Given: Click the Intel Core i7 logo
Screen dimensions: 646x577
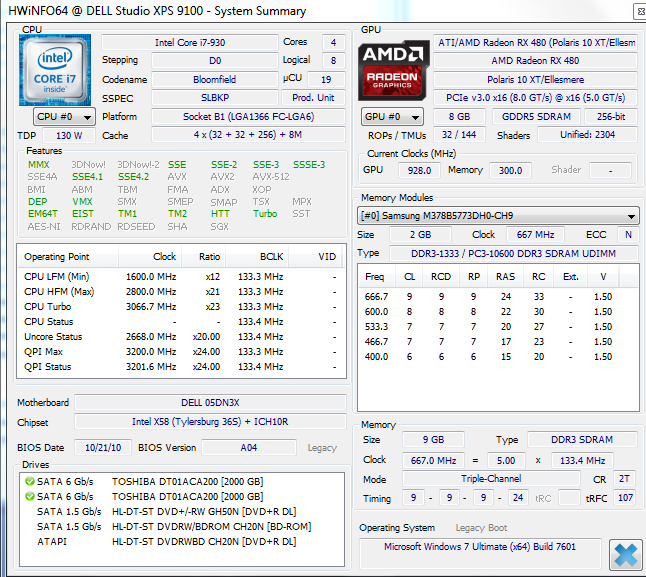Looking at the screenshot, I should (x=55, y=70).
